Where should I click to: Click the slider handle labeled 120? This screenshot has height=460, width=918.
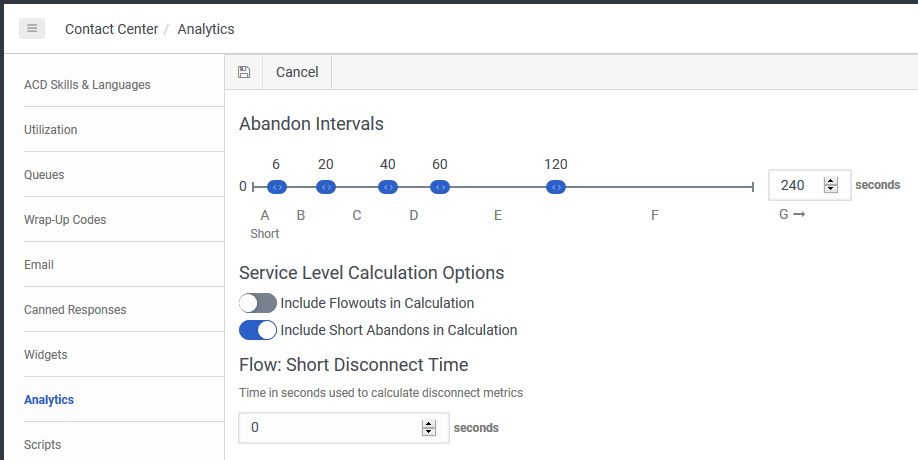(x=556, y=187)
